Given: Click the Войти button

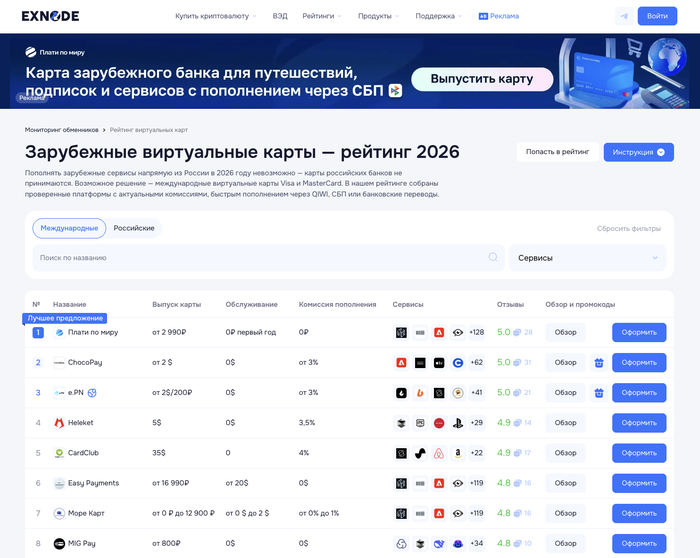Looking at the screenshot, I should tap(657, 16).
